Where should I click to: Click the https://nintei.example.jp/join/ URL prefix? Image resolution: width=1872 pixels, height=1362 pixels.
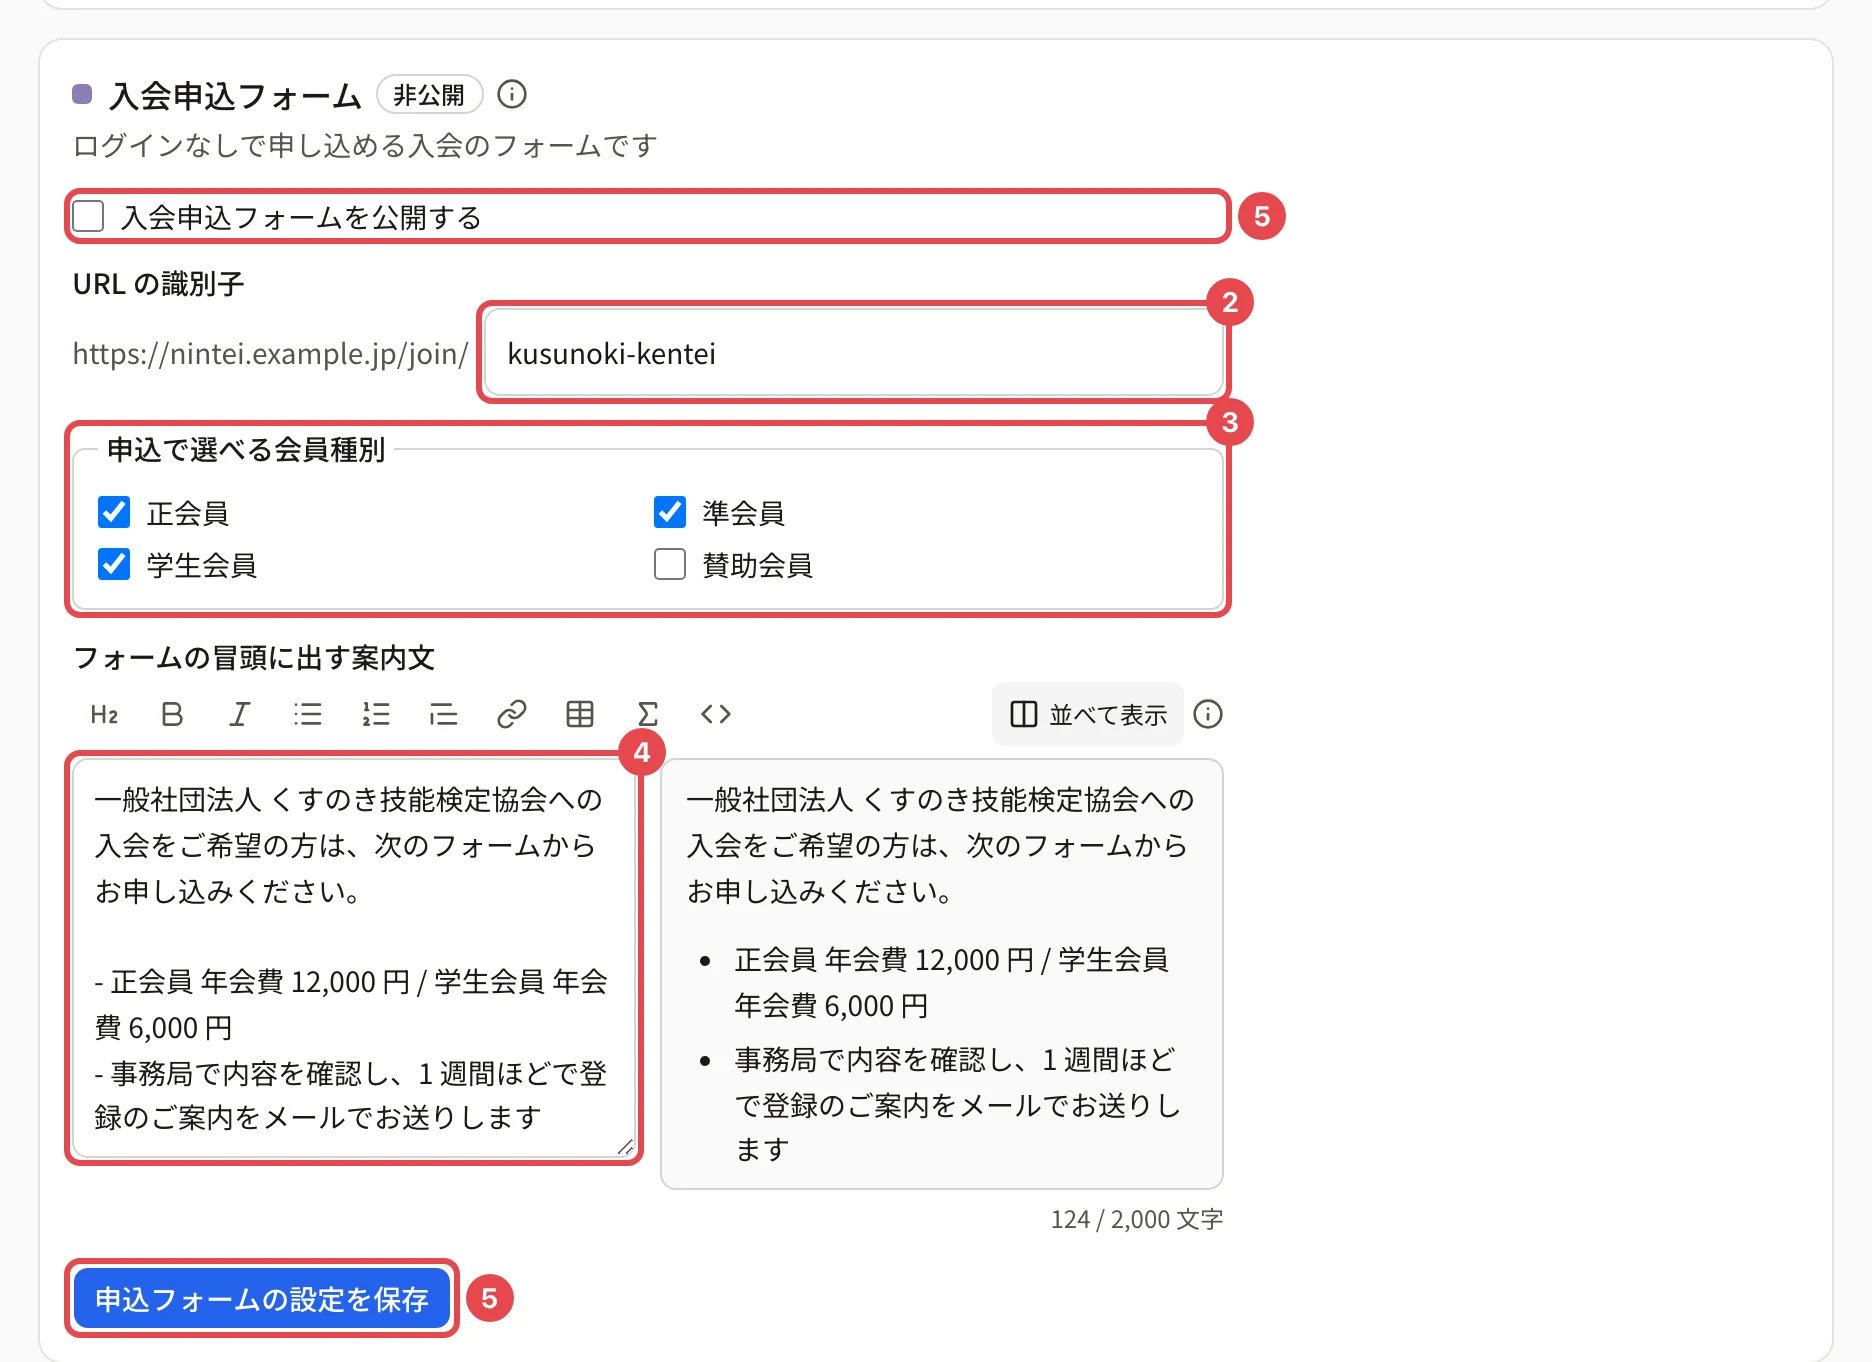point(270,353)
